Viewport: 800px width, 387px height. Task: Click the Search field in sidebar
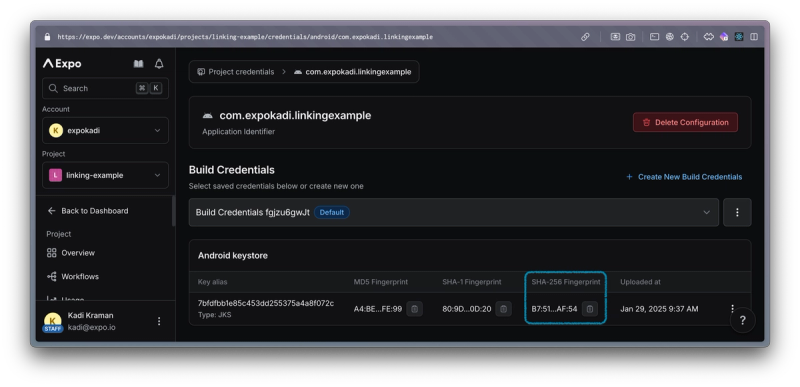tap(105, 88)
